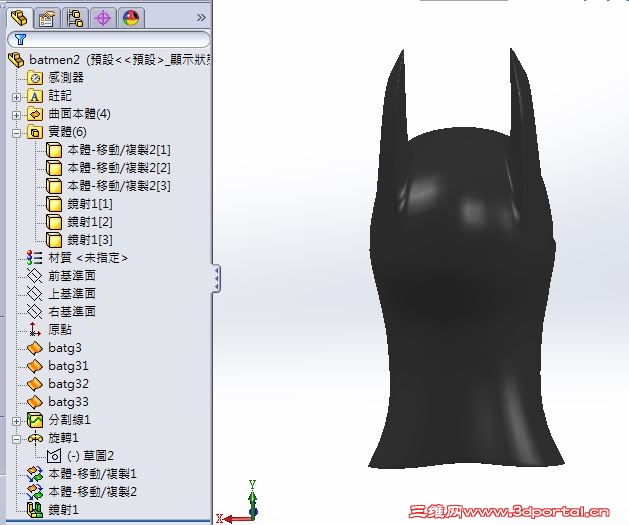Image resolution: width=629 pixels, height=525 pixels.
Task: Switch to the ConfigurationManager tab
Action: [75, 18]
